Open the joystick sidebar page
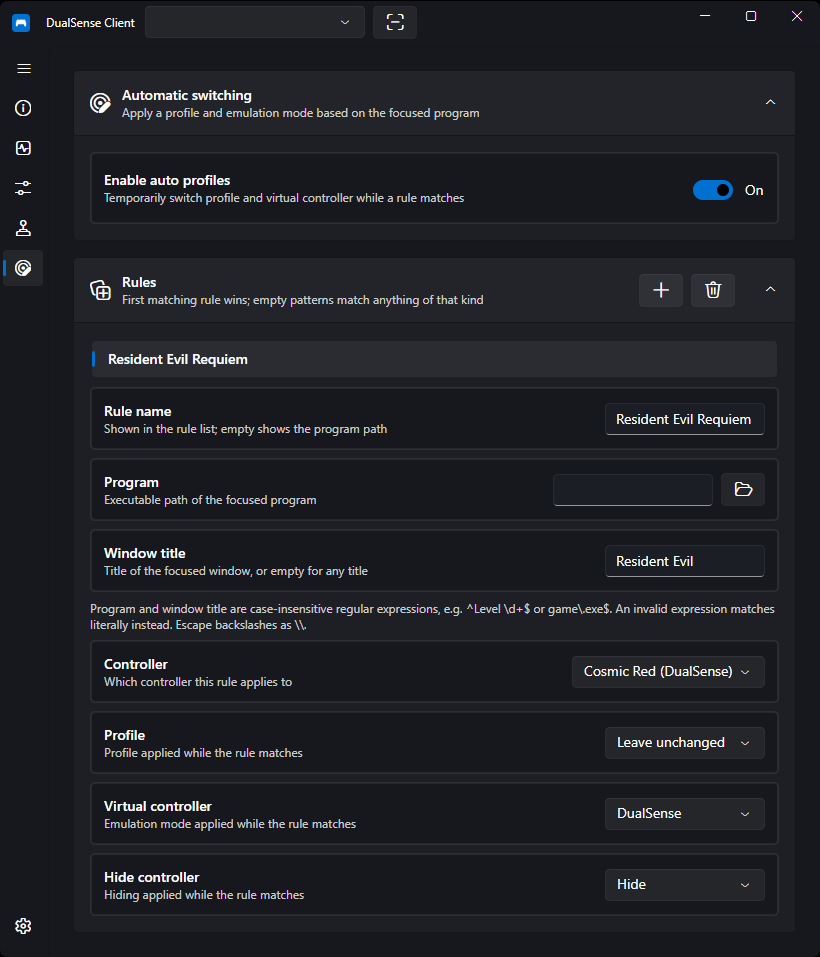The image size is (820, 957). [23, 228]
